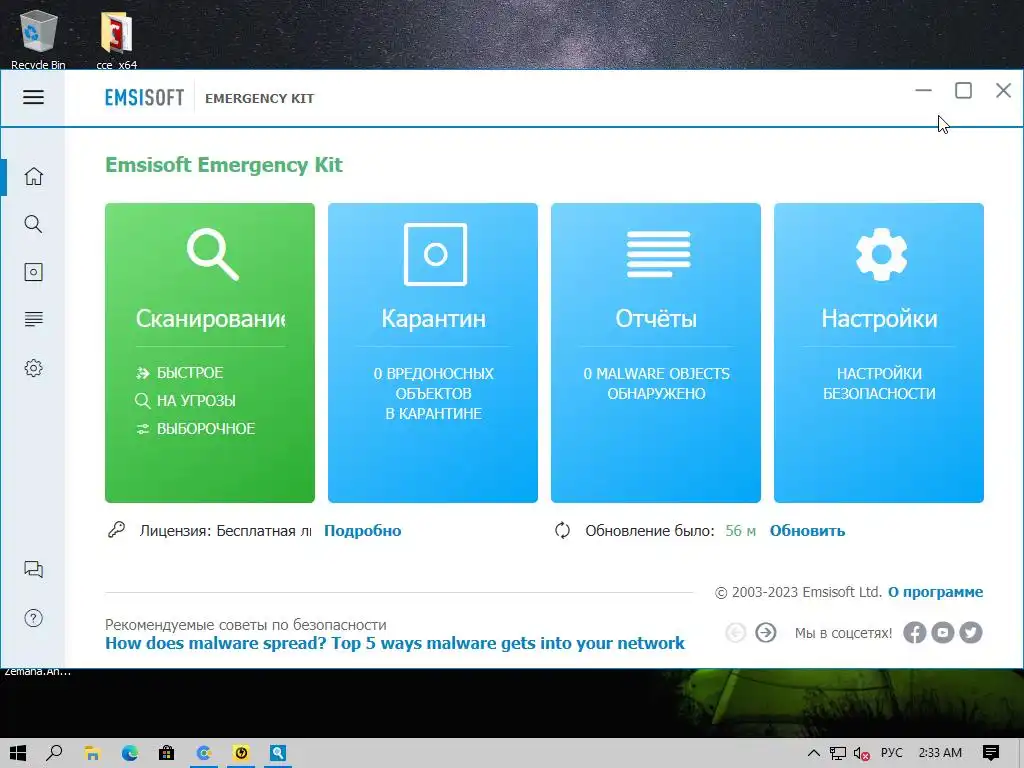Click the gear icon on Настройки tile
The image size is (1024, 768).
point(881,254)
